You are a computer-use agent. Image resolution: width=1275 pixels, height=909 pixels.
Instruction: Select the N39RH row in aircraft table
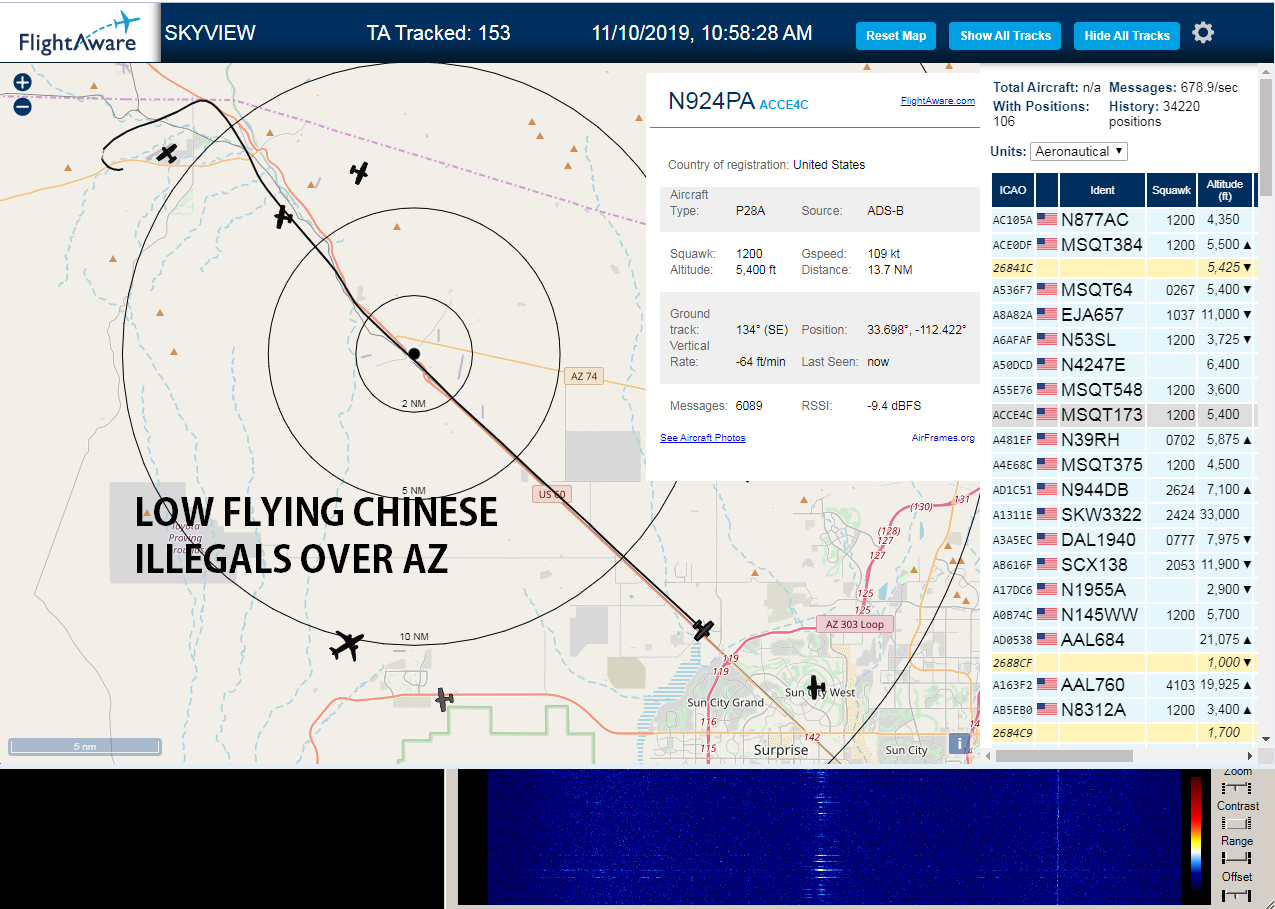pos(1123,439)
